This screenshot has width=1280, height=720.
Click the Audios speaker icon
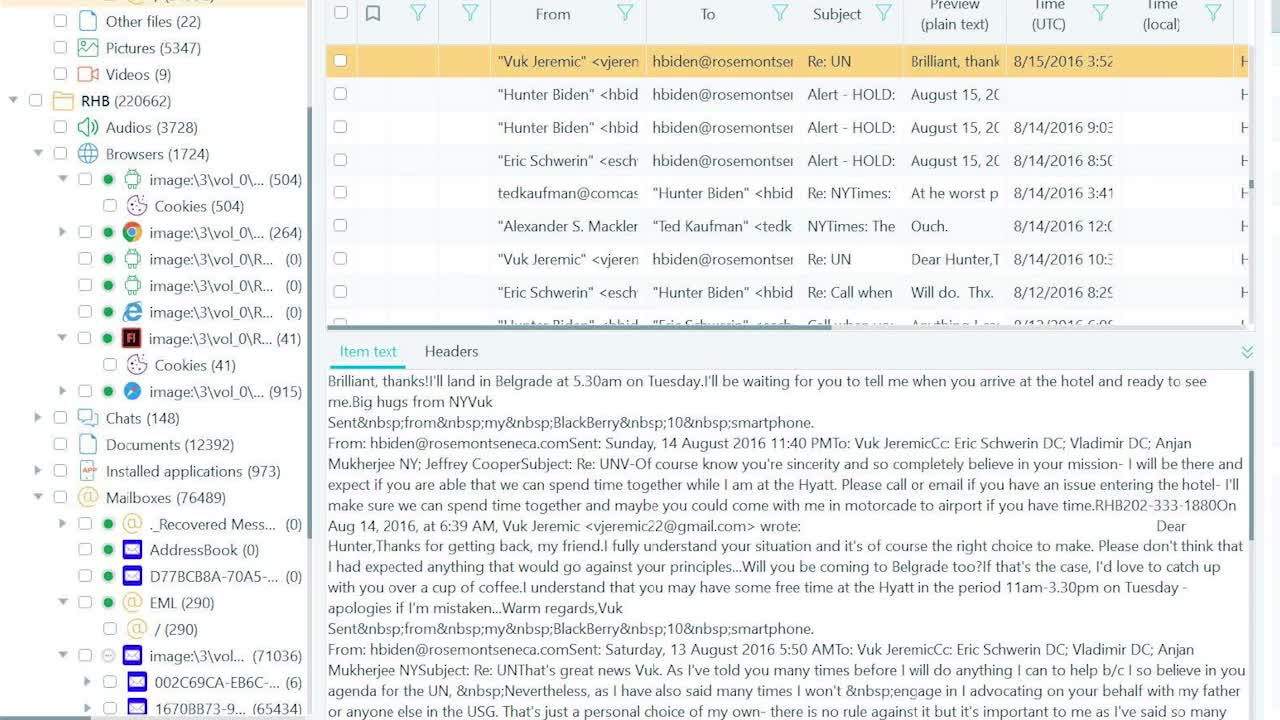pos(88,127)
